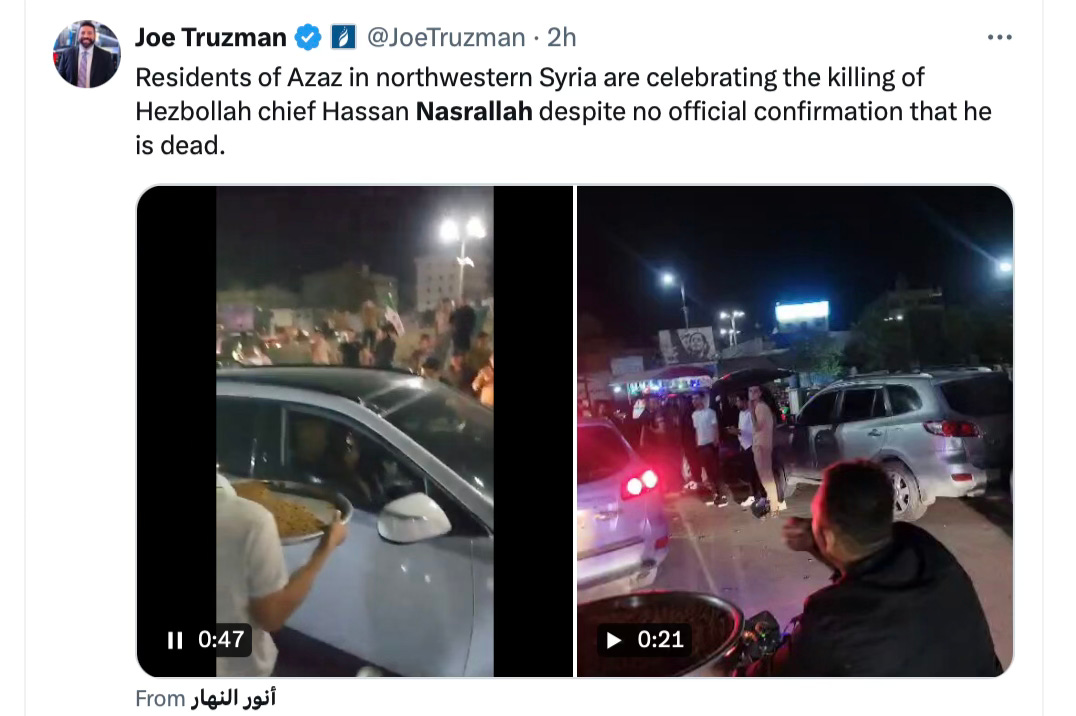Click the 0:21 duration label
Screen dimensions: 1076x716
coord(660,640)
